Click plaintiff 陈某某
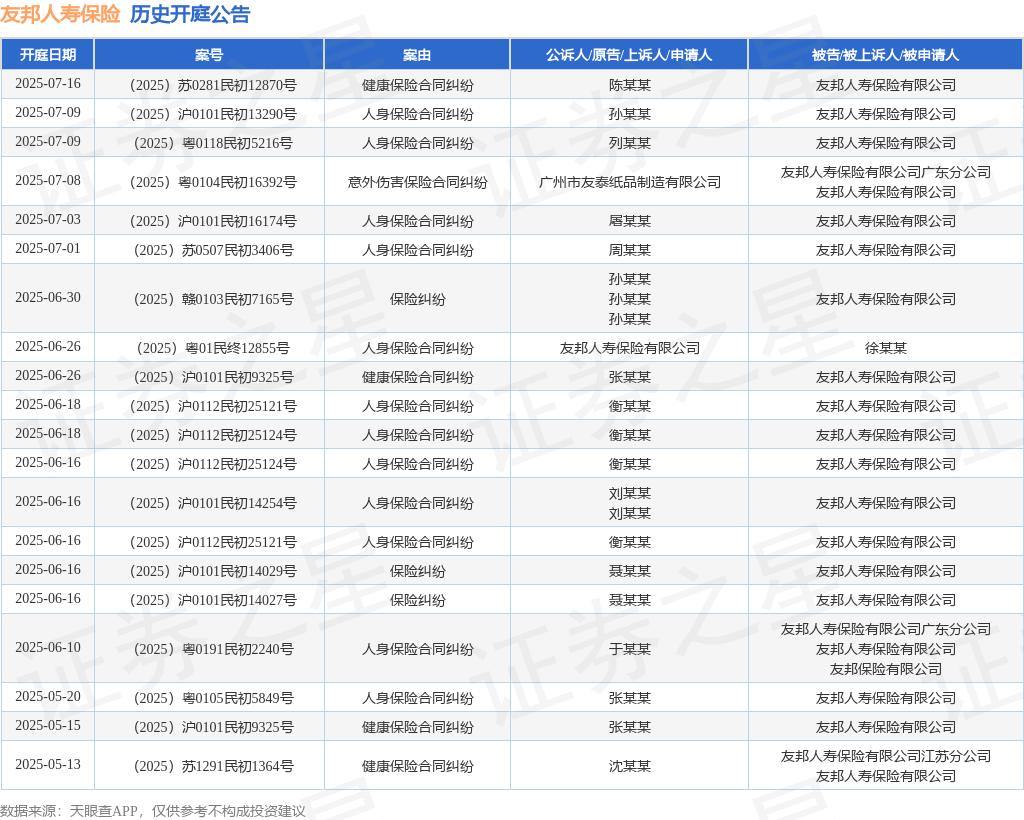This screenshot has height=820, width=1024. 630,85
